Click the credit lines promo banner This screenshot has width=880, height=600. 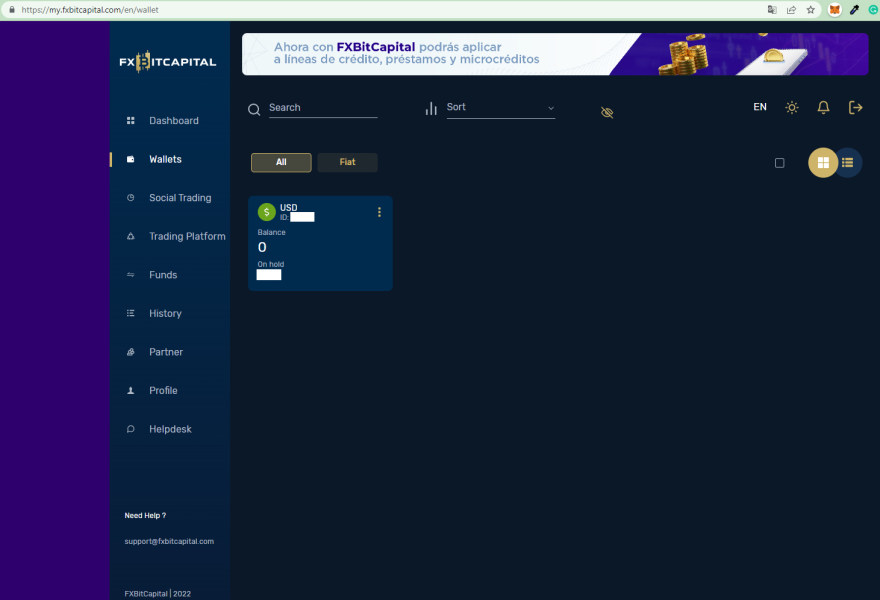(555, 54)
